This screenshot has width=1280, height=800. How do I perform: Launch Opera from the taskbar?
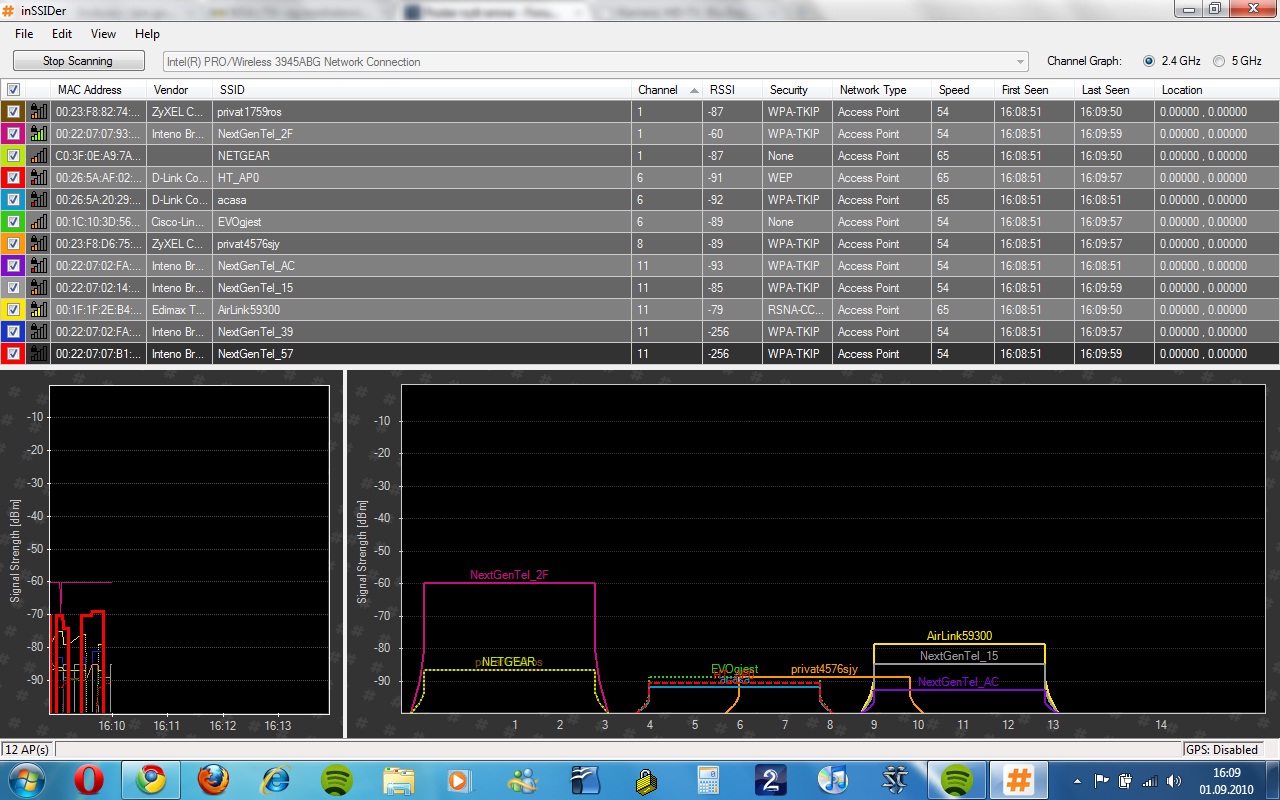(x=91, y=780)
